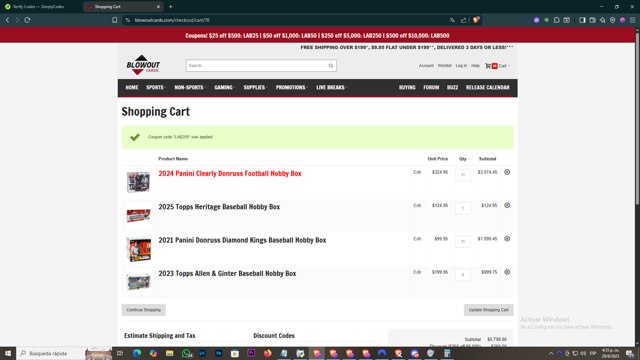Click the browser address bar URL

[x=172, y=20]
